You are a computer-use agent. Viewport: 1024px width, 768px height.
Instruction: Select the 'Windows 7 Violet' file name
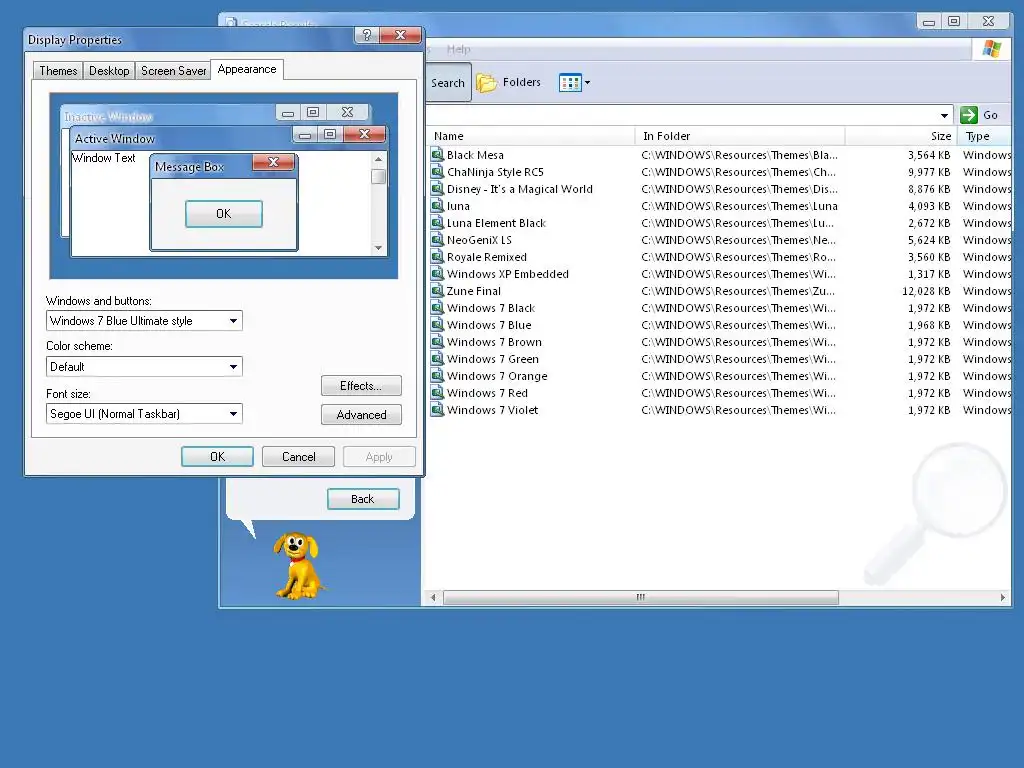click(x=492, y=409)
